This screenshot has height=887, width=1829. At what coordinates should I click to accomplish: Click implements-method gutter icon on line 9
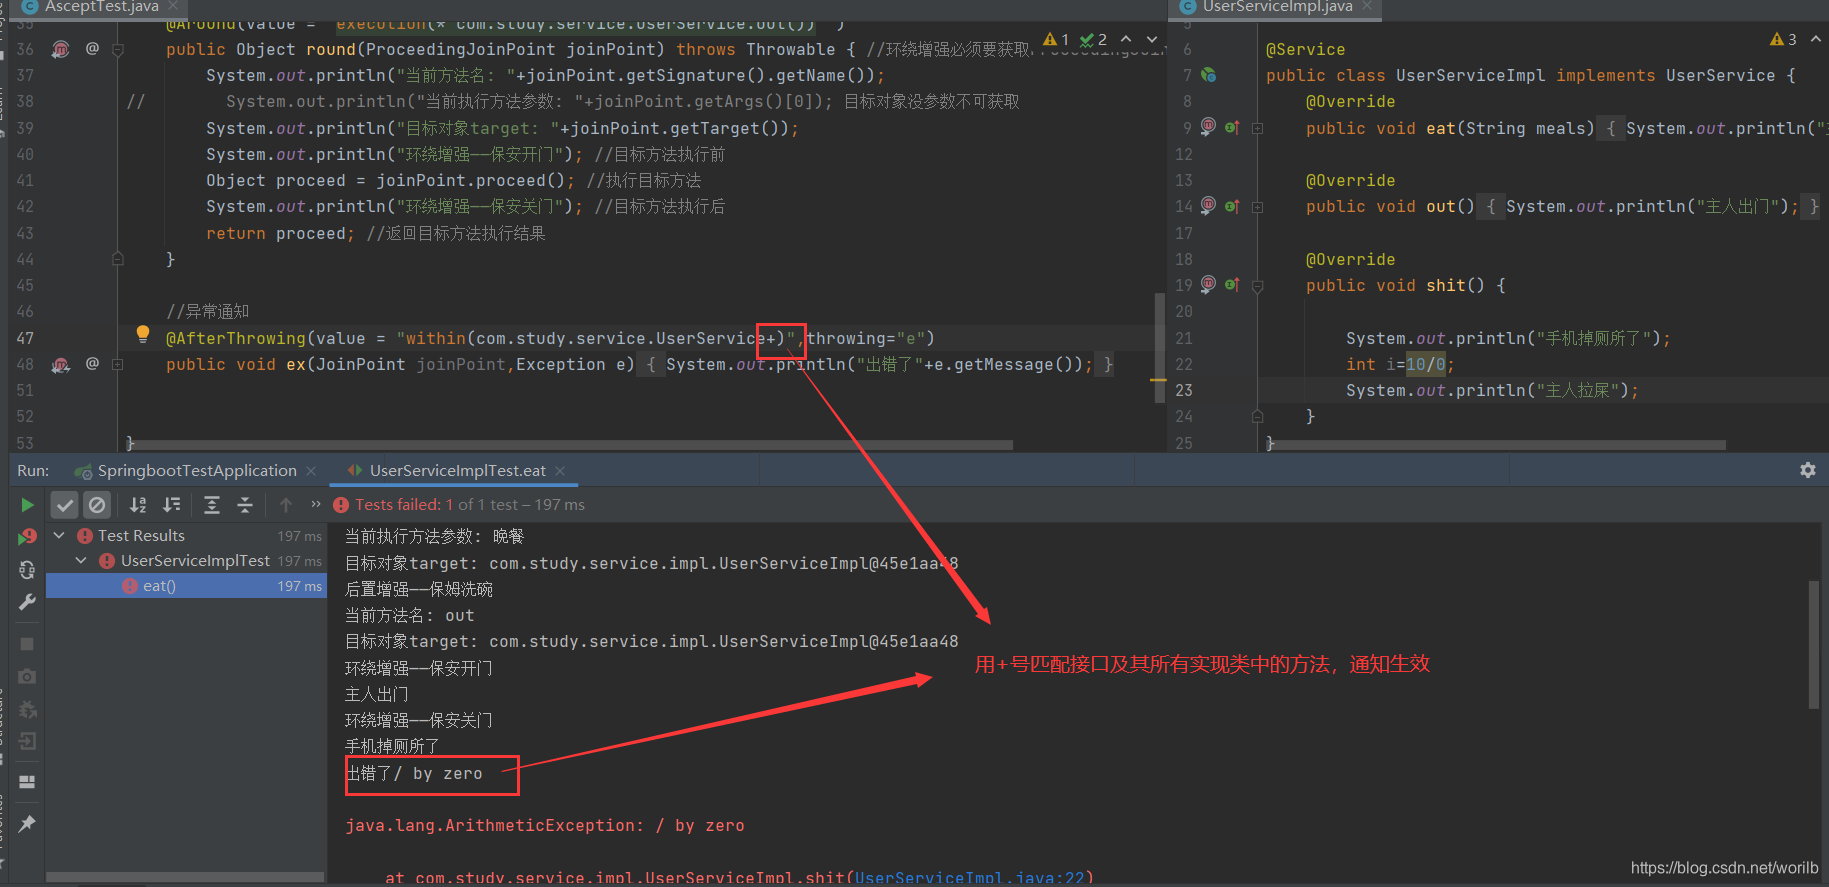point(1232,128)
